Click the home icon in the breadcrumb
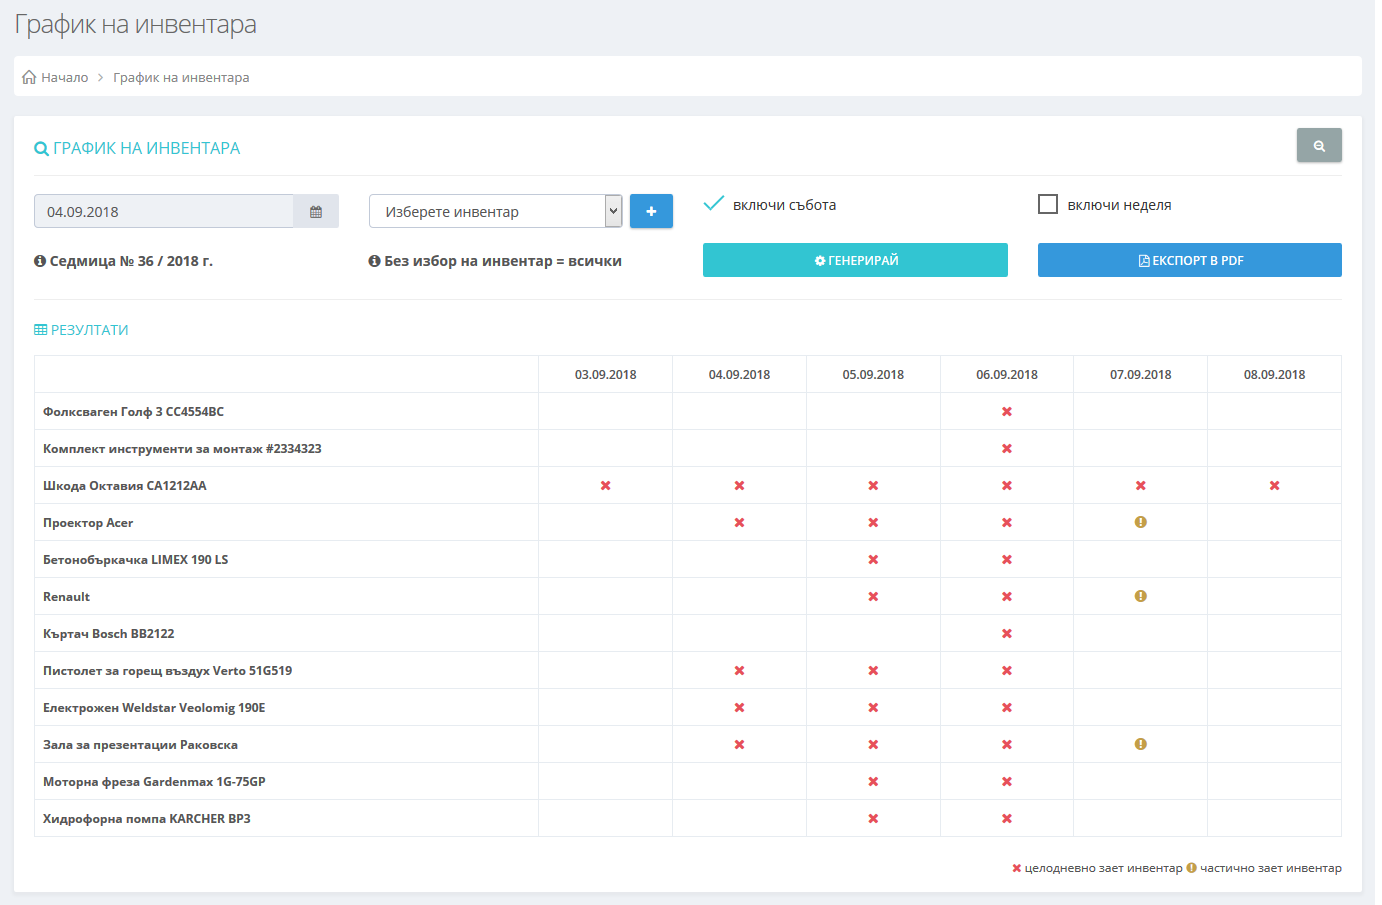The height and width of the screenshot is (905, 1382). 29,77
